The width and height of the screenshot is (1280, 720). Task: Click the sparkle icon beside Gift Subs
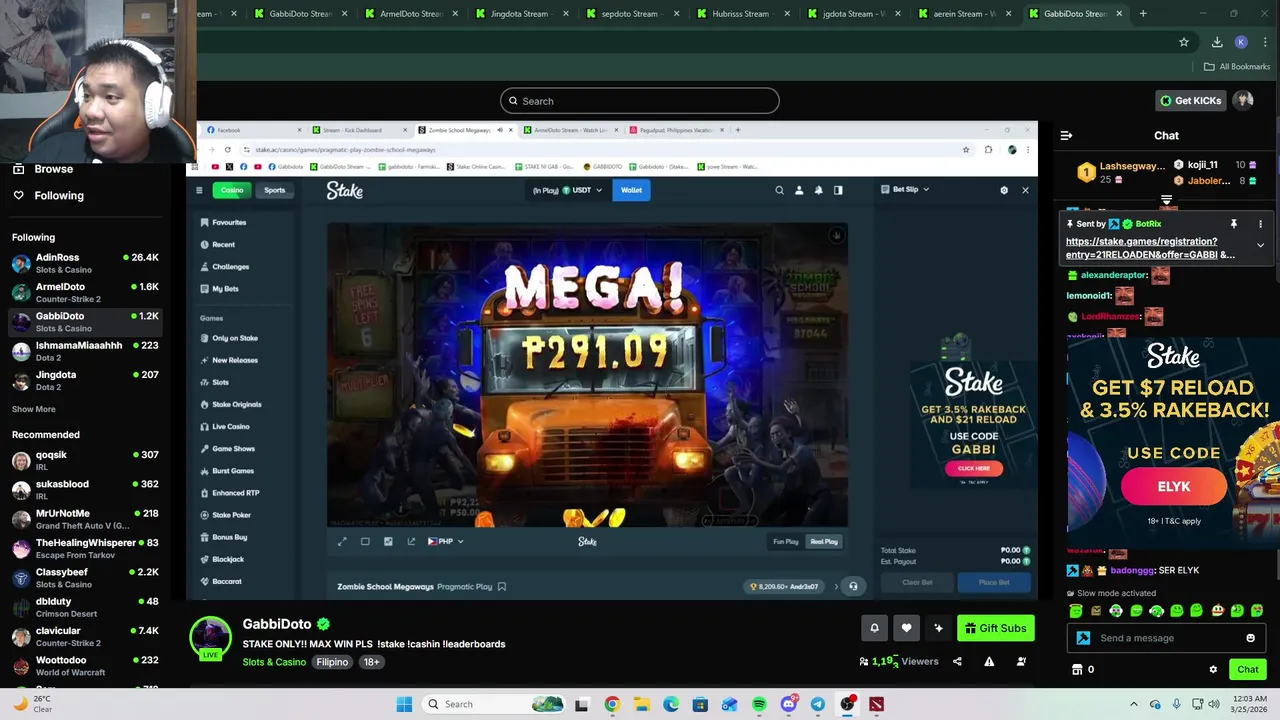click(x=938, y=628)
